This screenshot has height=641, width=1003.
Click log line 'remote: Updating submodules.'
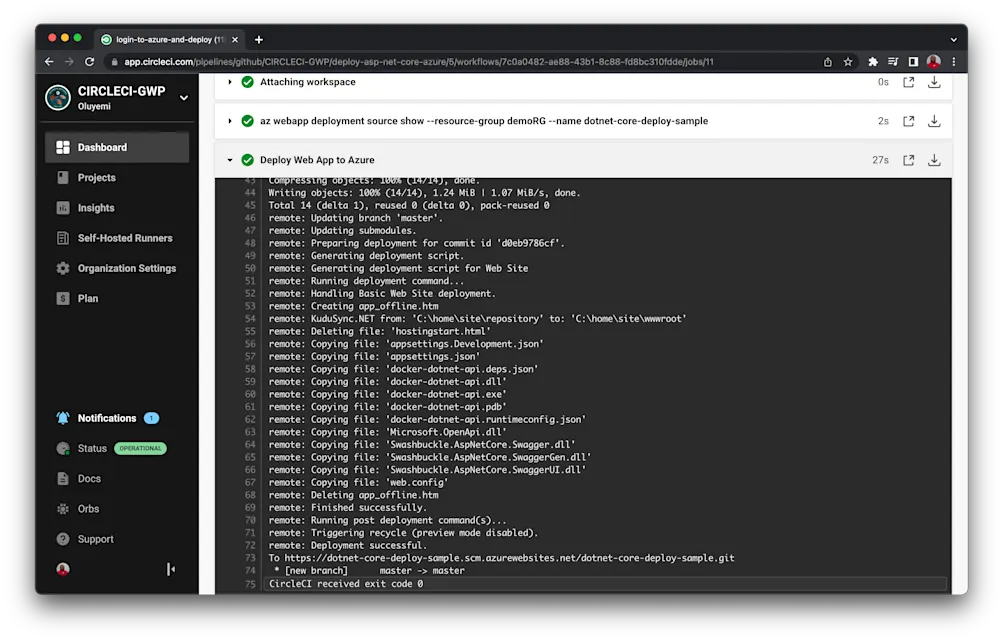[342, 230]
